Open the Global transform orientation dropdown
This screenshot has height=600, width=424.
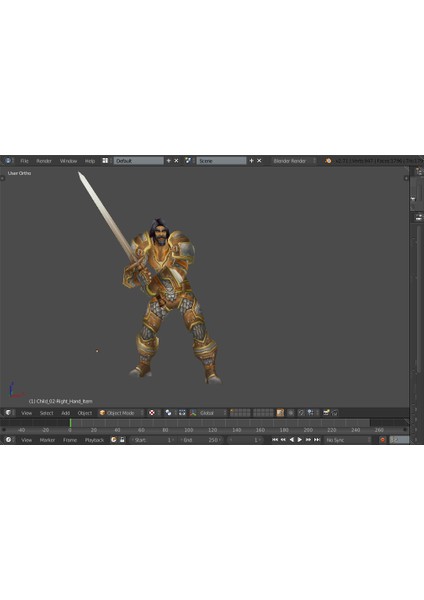tap(212, 413)
